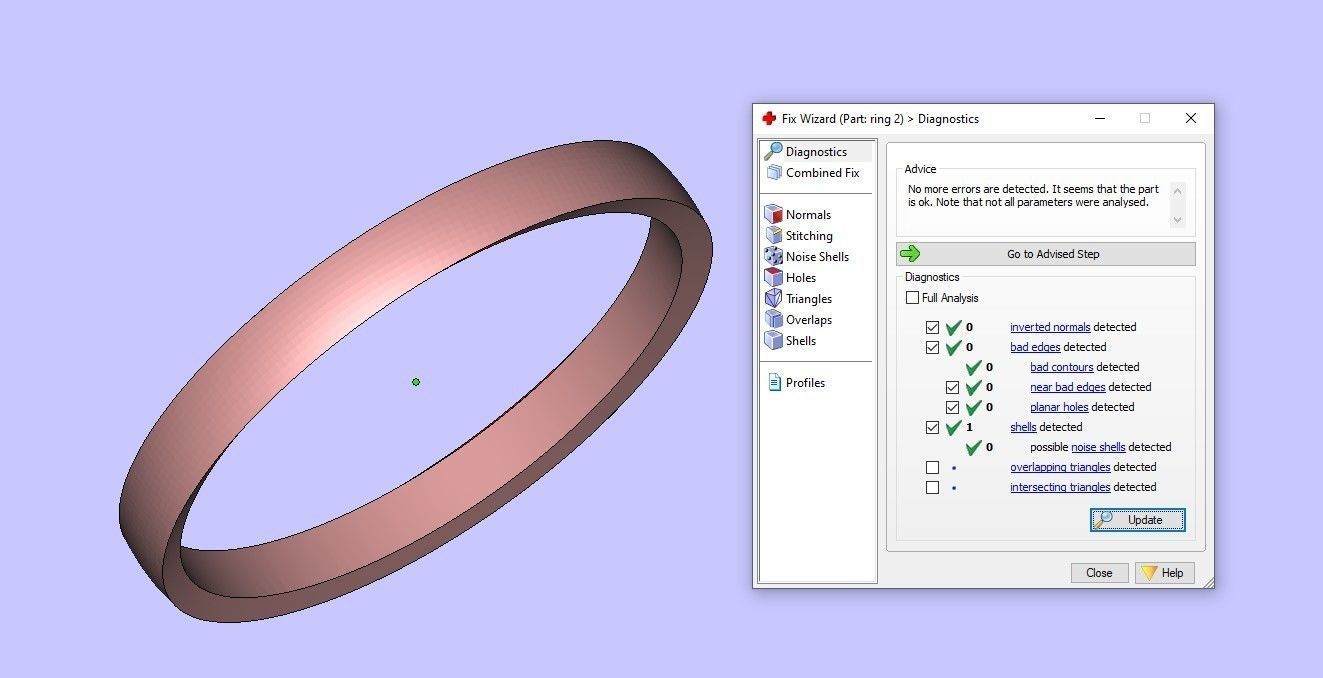Uncheck the near bad edges checkbox
The image size is (1323, 678).
[952, 387]
